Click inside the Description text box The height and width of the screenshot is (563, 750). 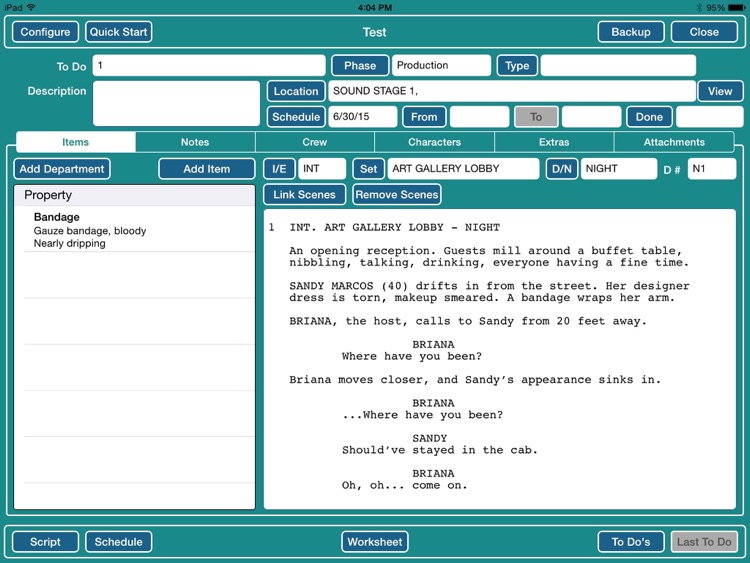(x=176, y=103)
